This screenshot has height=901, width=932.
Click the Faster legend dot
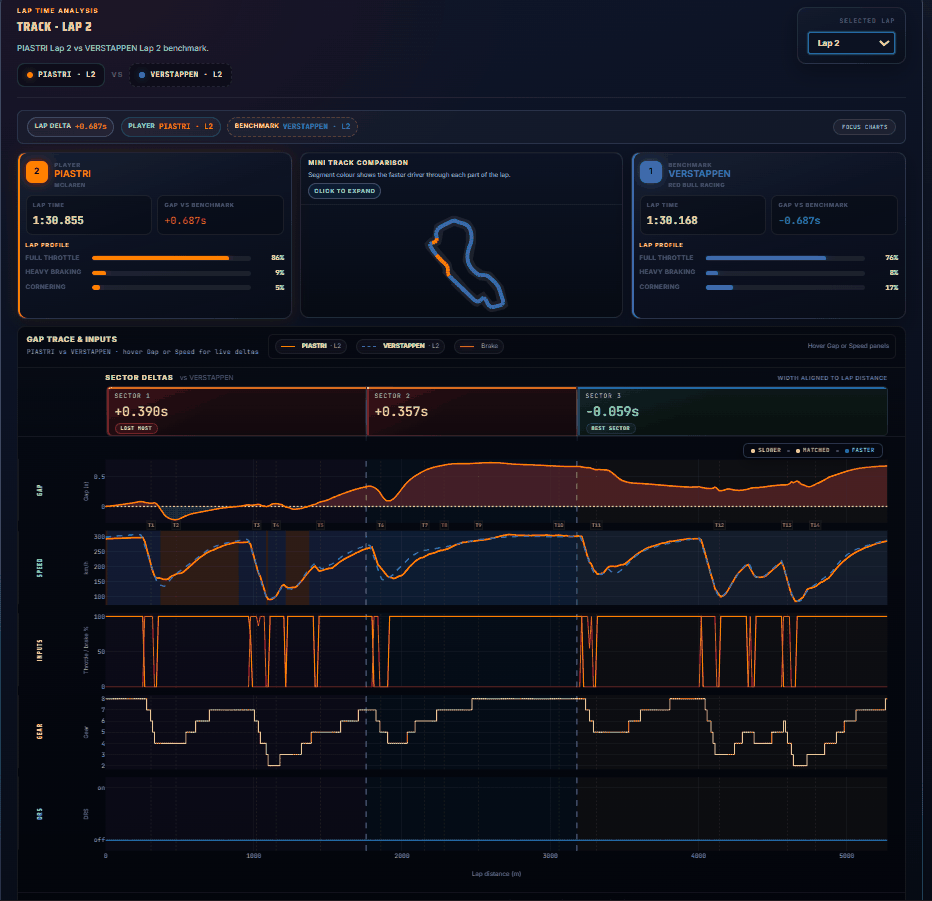click(847, 450)
